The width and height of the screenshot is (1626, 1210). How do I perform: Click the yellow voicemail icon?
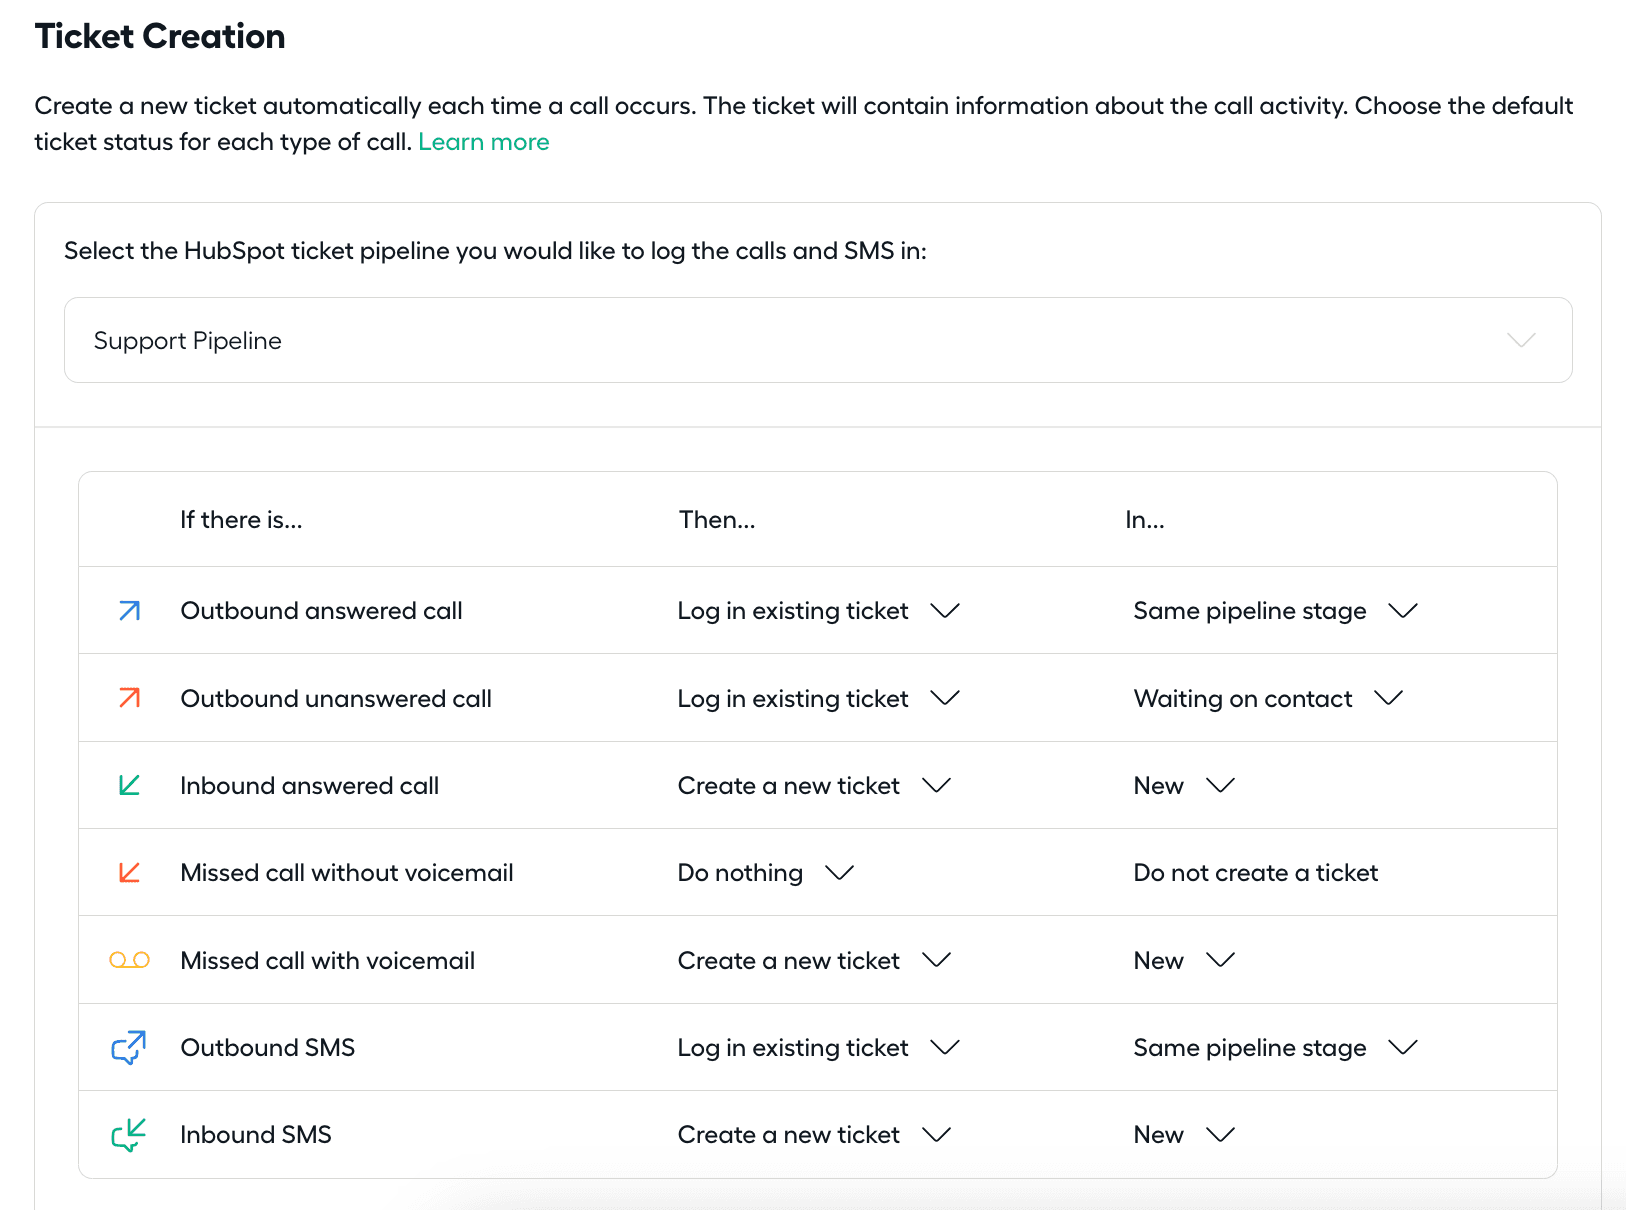[129, 960]
